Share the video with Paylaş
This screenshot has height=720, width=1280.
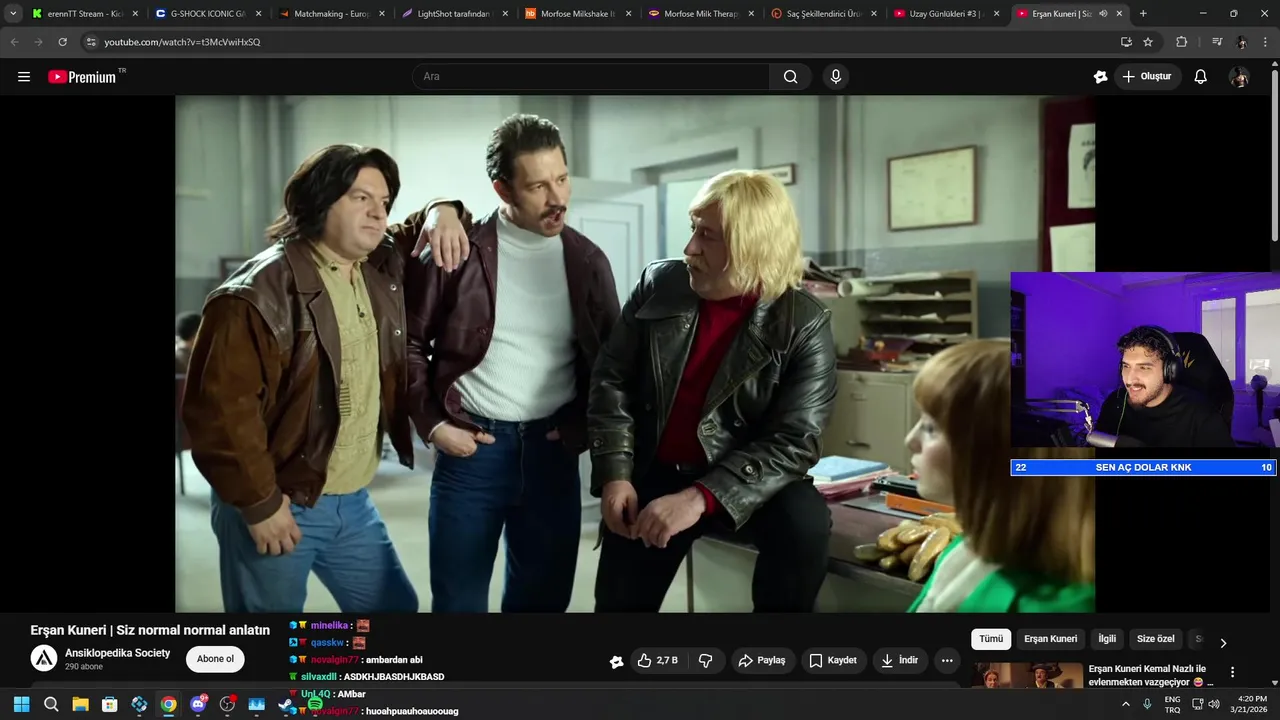click(762, 660)
